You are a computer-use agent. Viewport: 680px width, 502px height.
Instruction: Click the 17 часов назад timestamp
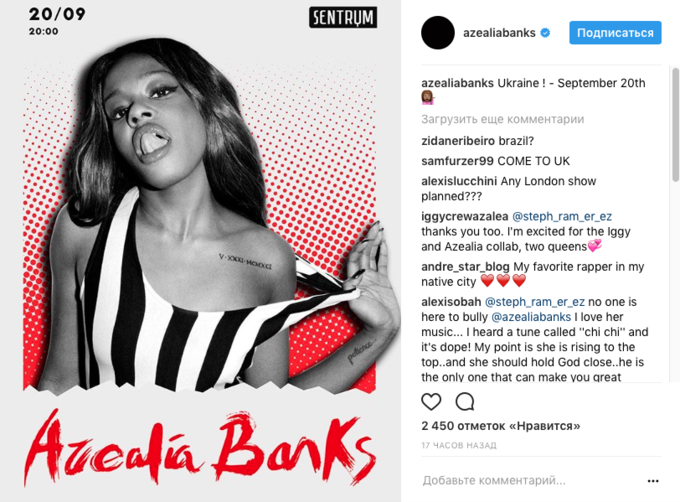(459, 445)
